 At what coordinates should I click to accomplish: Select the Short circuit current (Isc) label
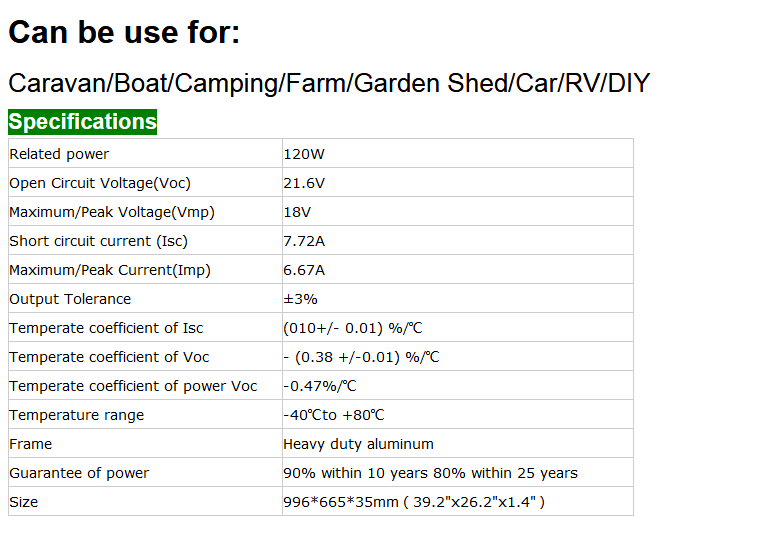coord(98,241)
